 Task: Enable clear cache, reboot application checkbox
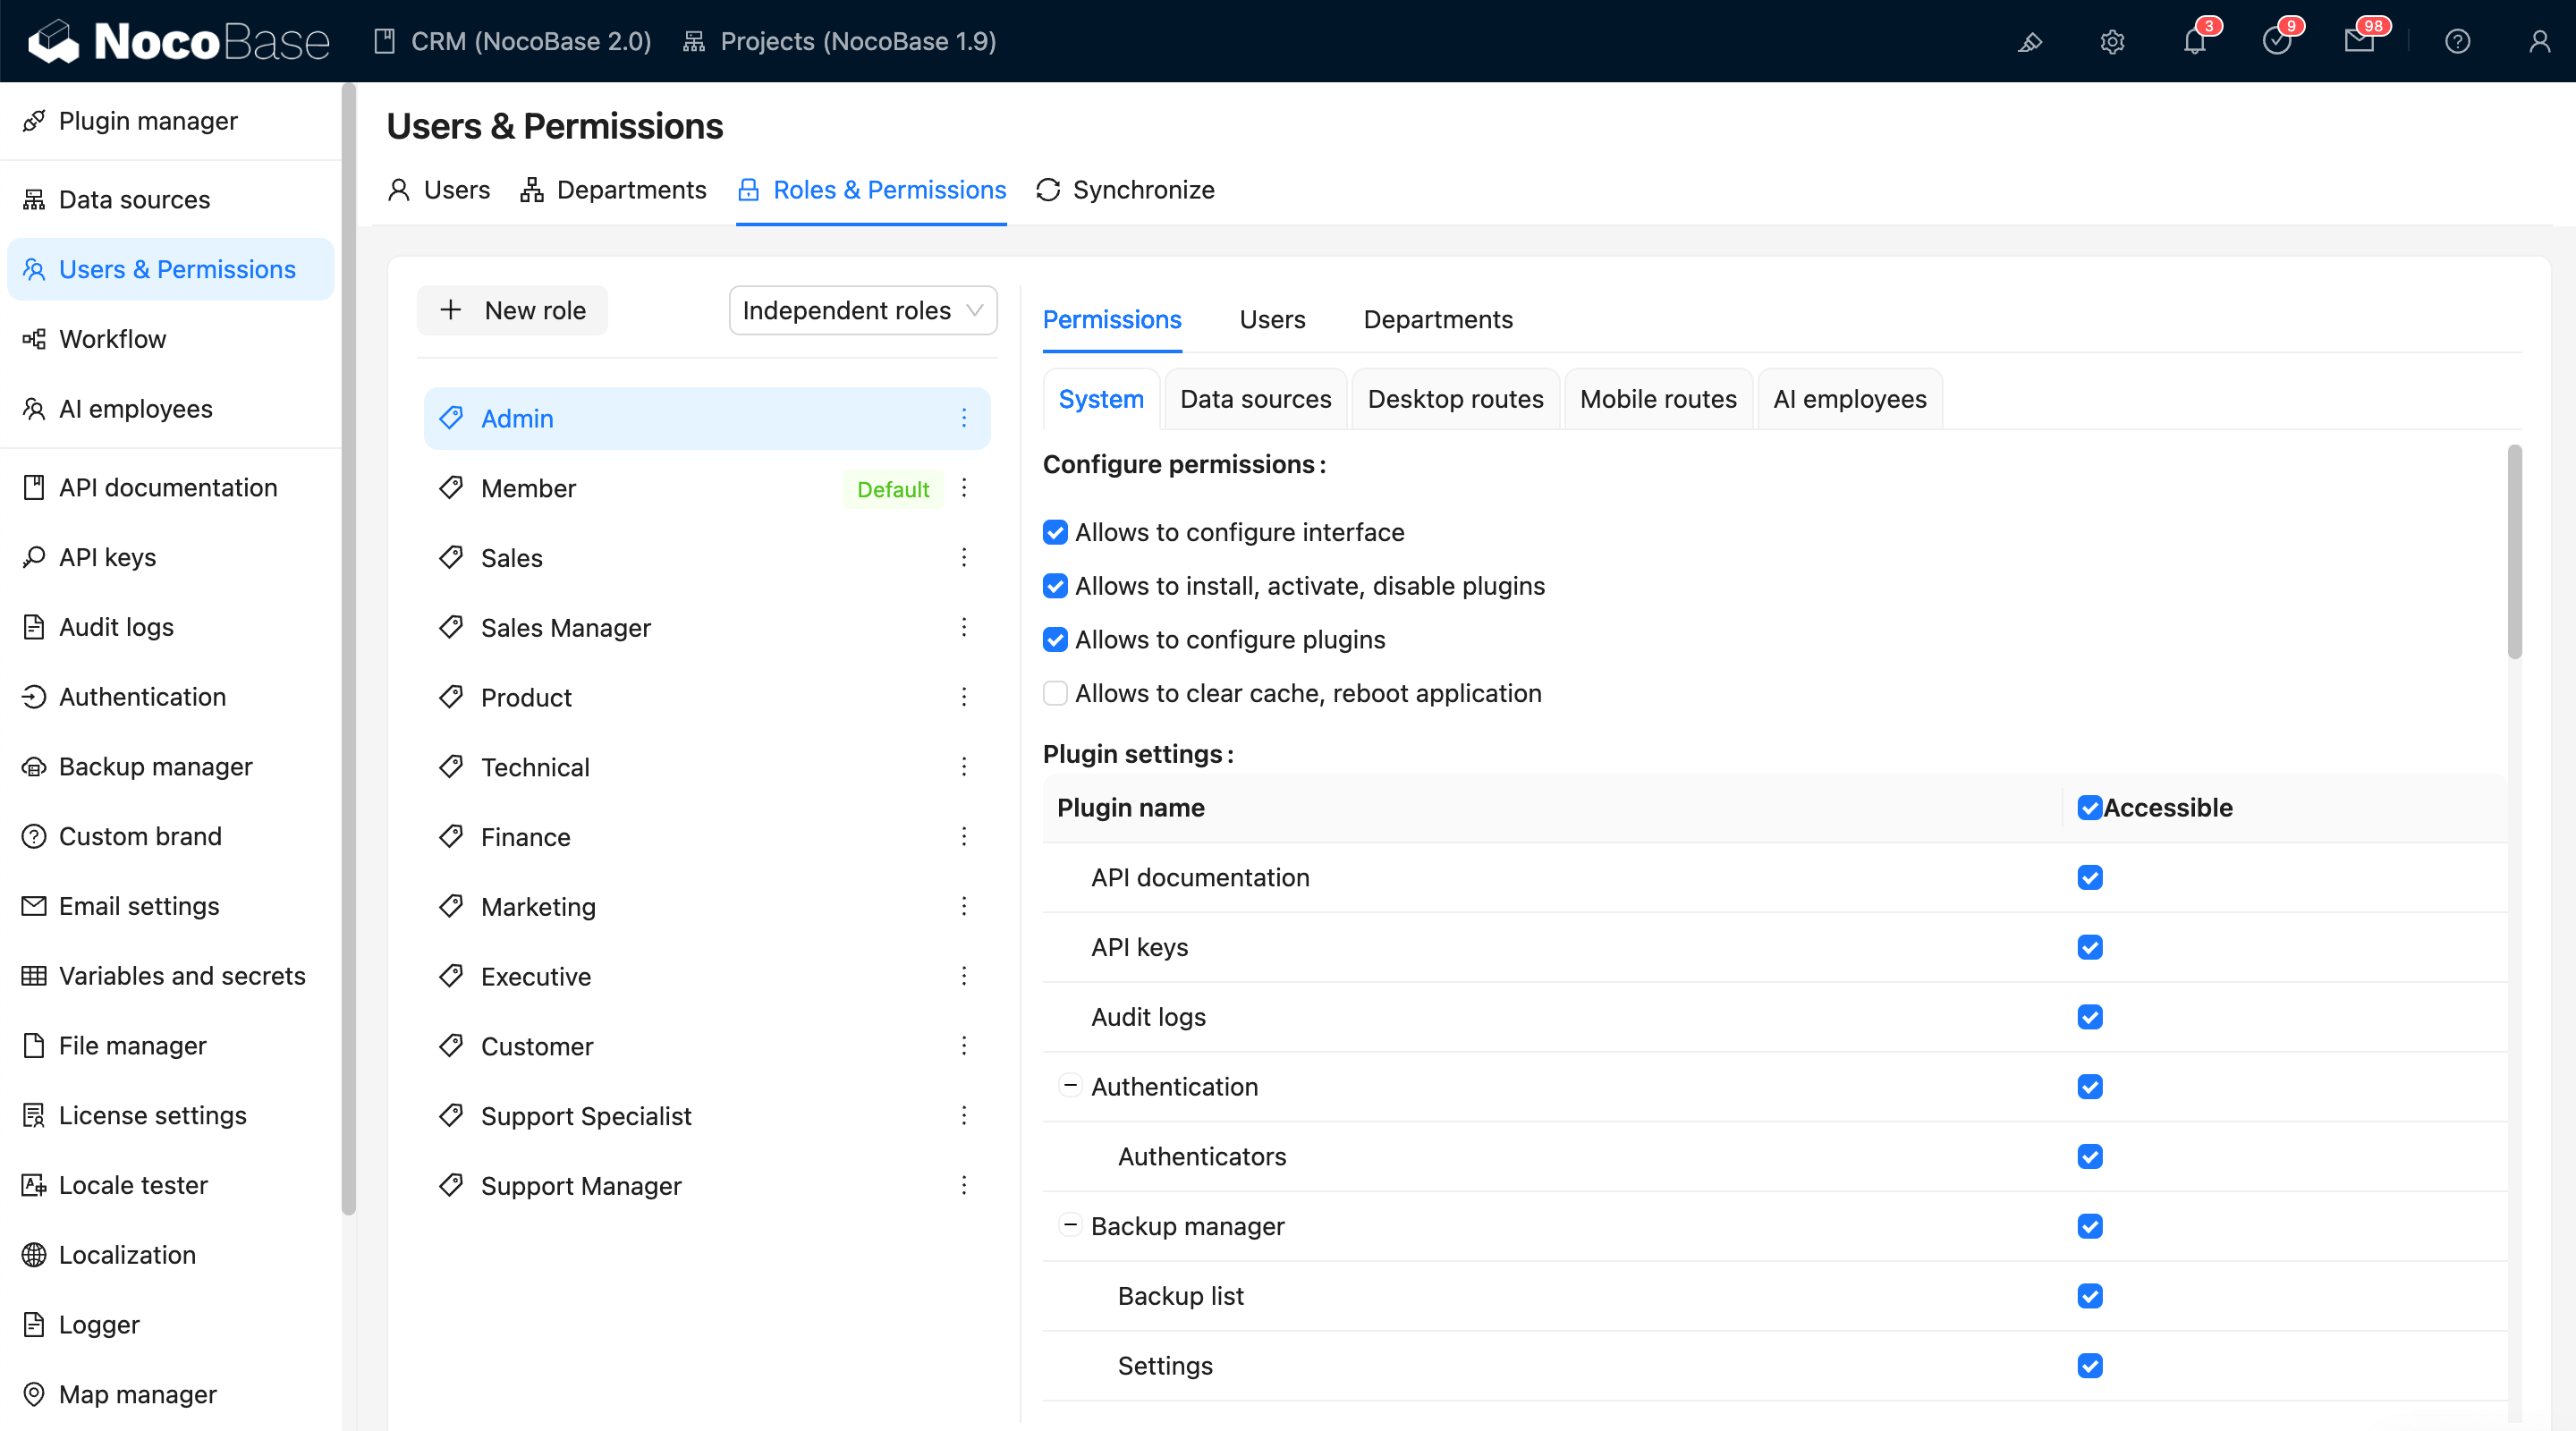[x=1055, y=693]
